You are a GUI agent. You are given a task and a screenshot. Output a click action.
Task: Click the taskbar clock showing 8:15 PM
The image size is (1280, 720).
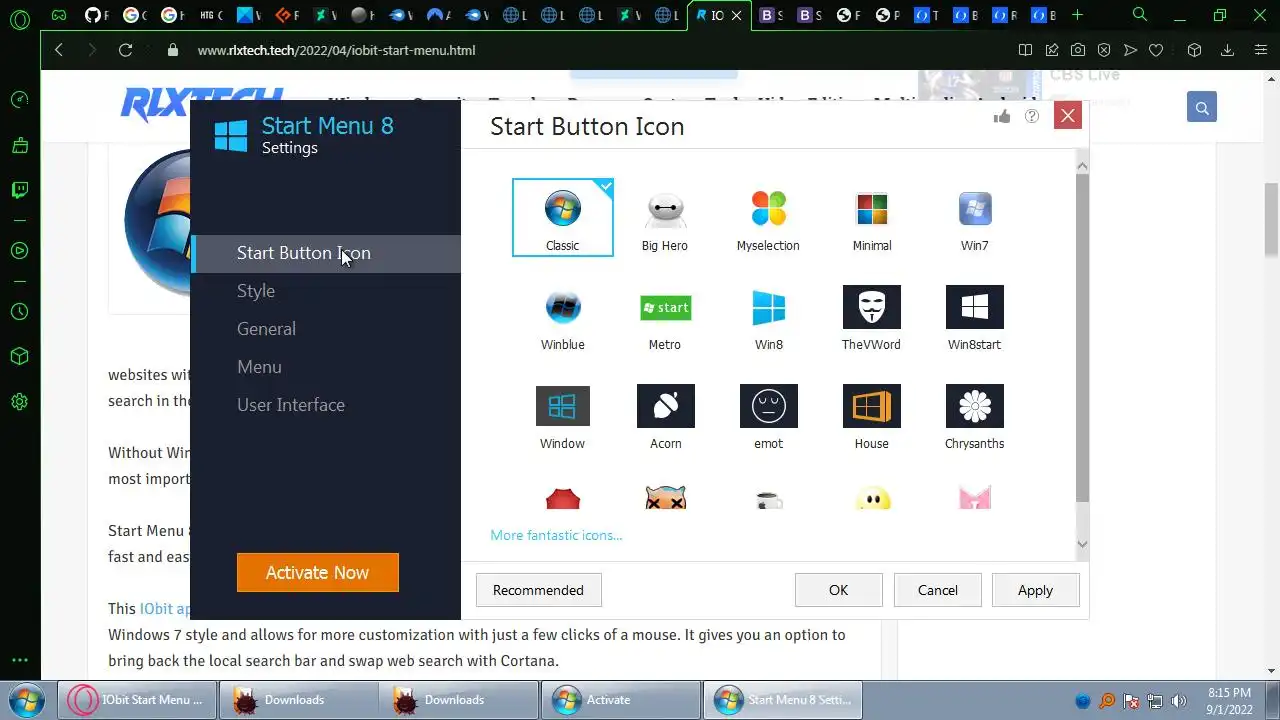pyautogui.click(x=1229, y=701)
